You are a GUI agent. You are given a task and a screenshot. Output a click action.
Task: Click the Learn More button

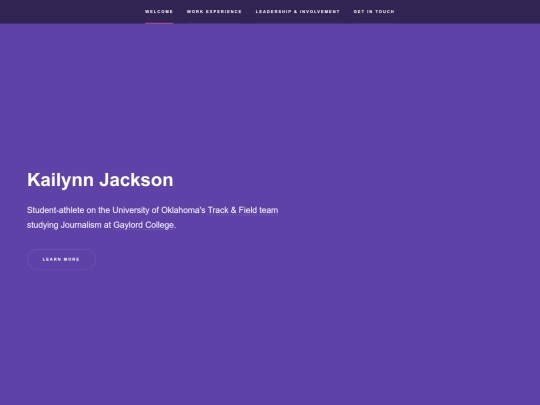click(61, 259)
